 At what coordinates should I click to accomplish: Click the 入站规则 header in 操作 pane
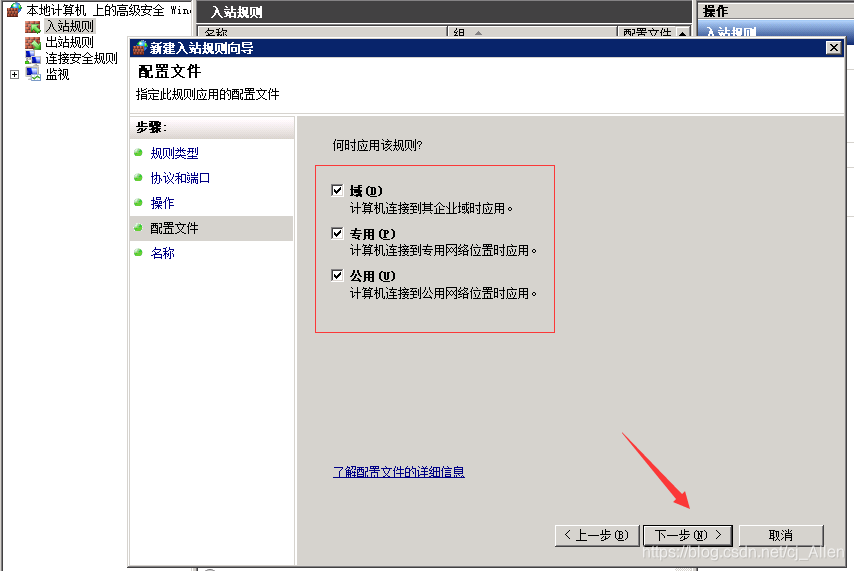point(776,32)
